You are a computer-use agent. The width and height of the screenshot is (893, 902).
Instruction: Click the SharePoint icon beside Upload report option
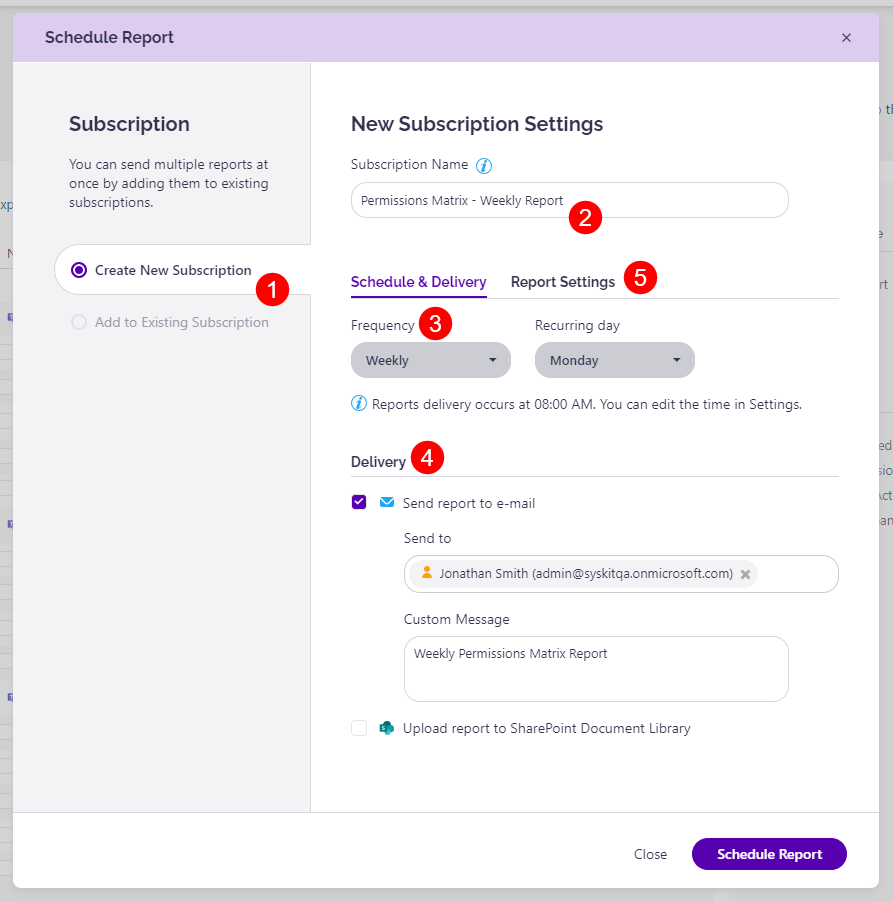point(386,728)
